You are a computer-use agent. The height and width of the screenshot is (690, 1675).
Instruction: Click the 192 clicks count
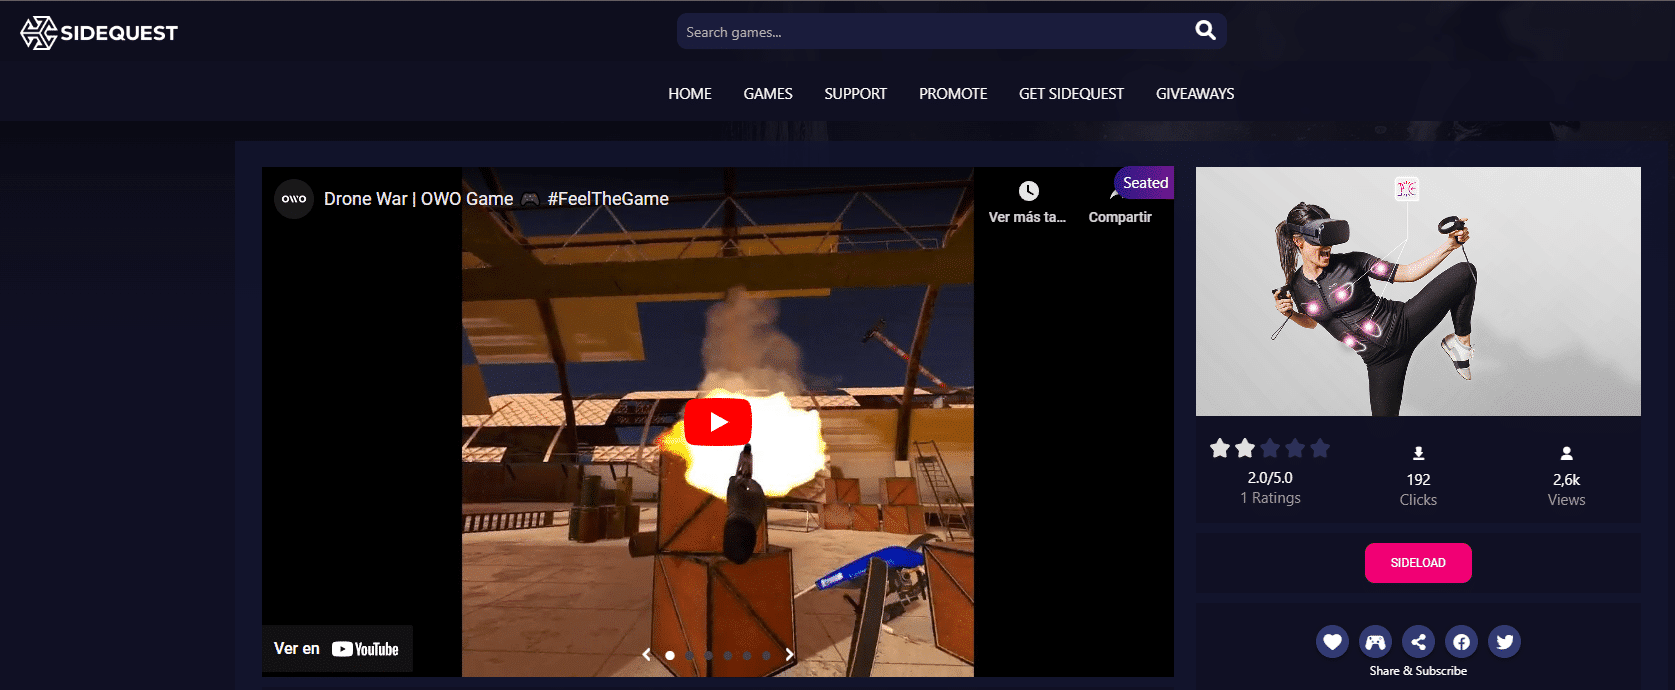1418,480
